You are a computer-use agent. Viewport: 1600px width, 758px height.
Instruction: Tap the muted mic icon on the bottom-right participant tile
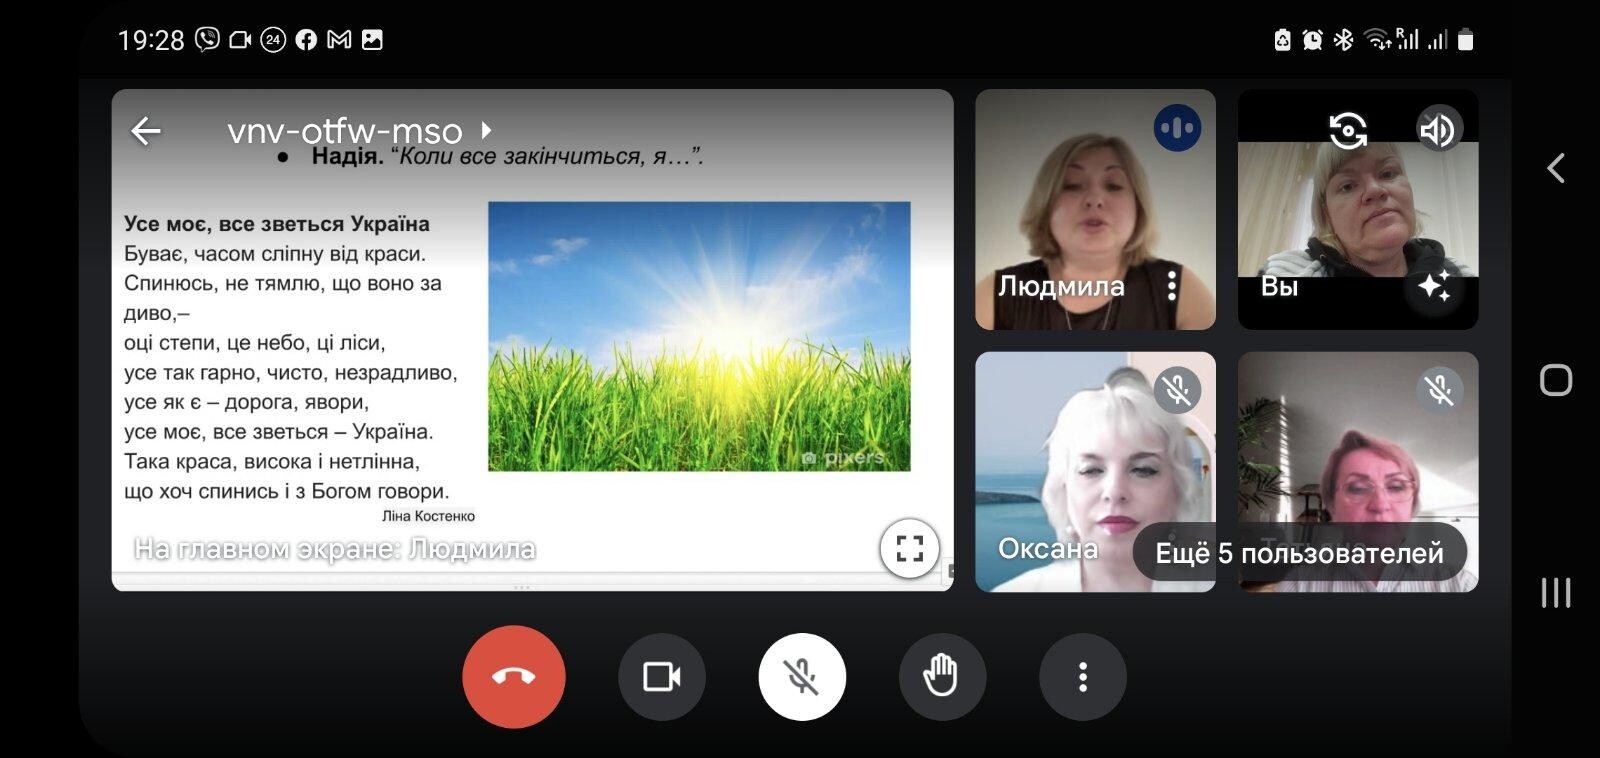point(1440,390)
